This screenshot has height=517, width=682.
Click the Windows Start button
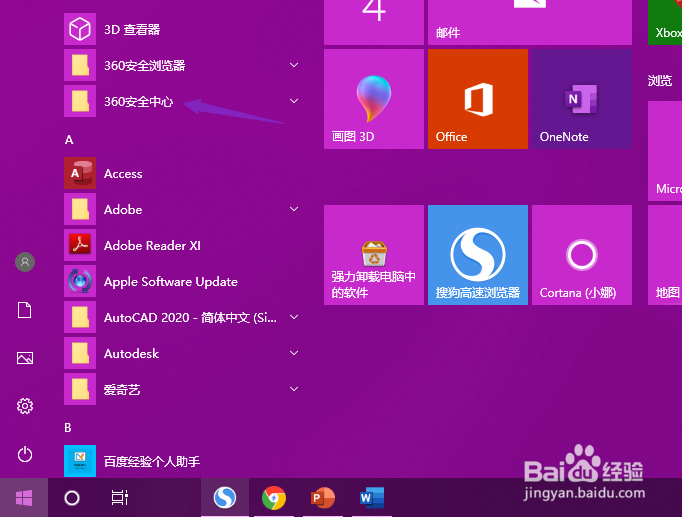coord(24,498)
